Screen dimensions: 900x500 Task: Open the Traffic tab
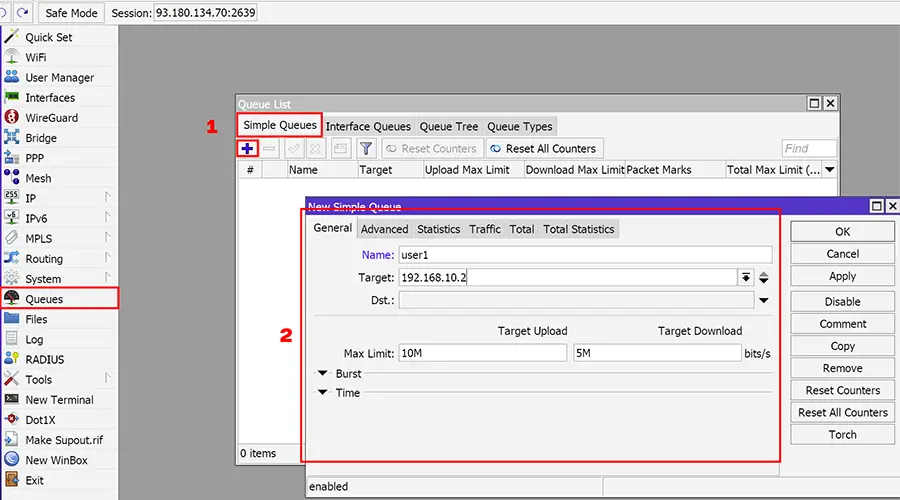click(x=485, y=229)
